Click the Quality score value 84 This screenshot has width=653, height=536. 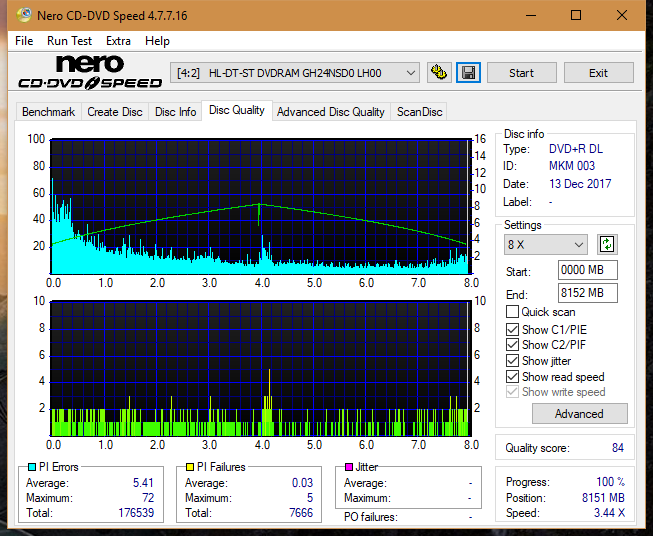[618, 448]
